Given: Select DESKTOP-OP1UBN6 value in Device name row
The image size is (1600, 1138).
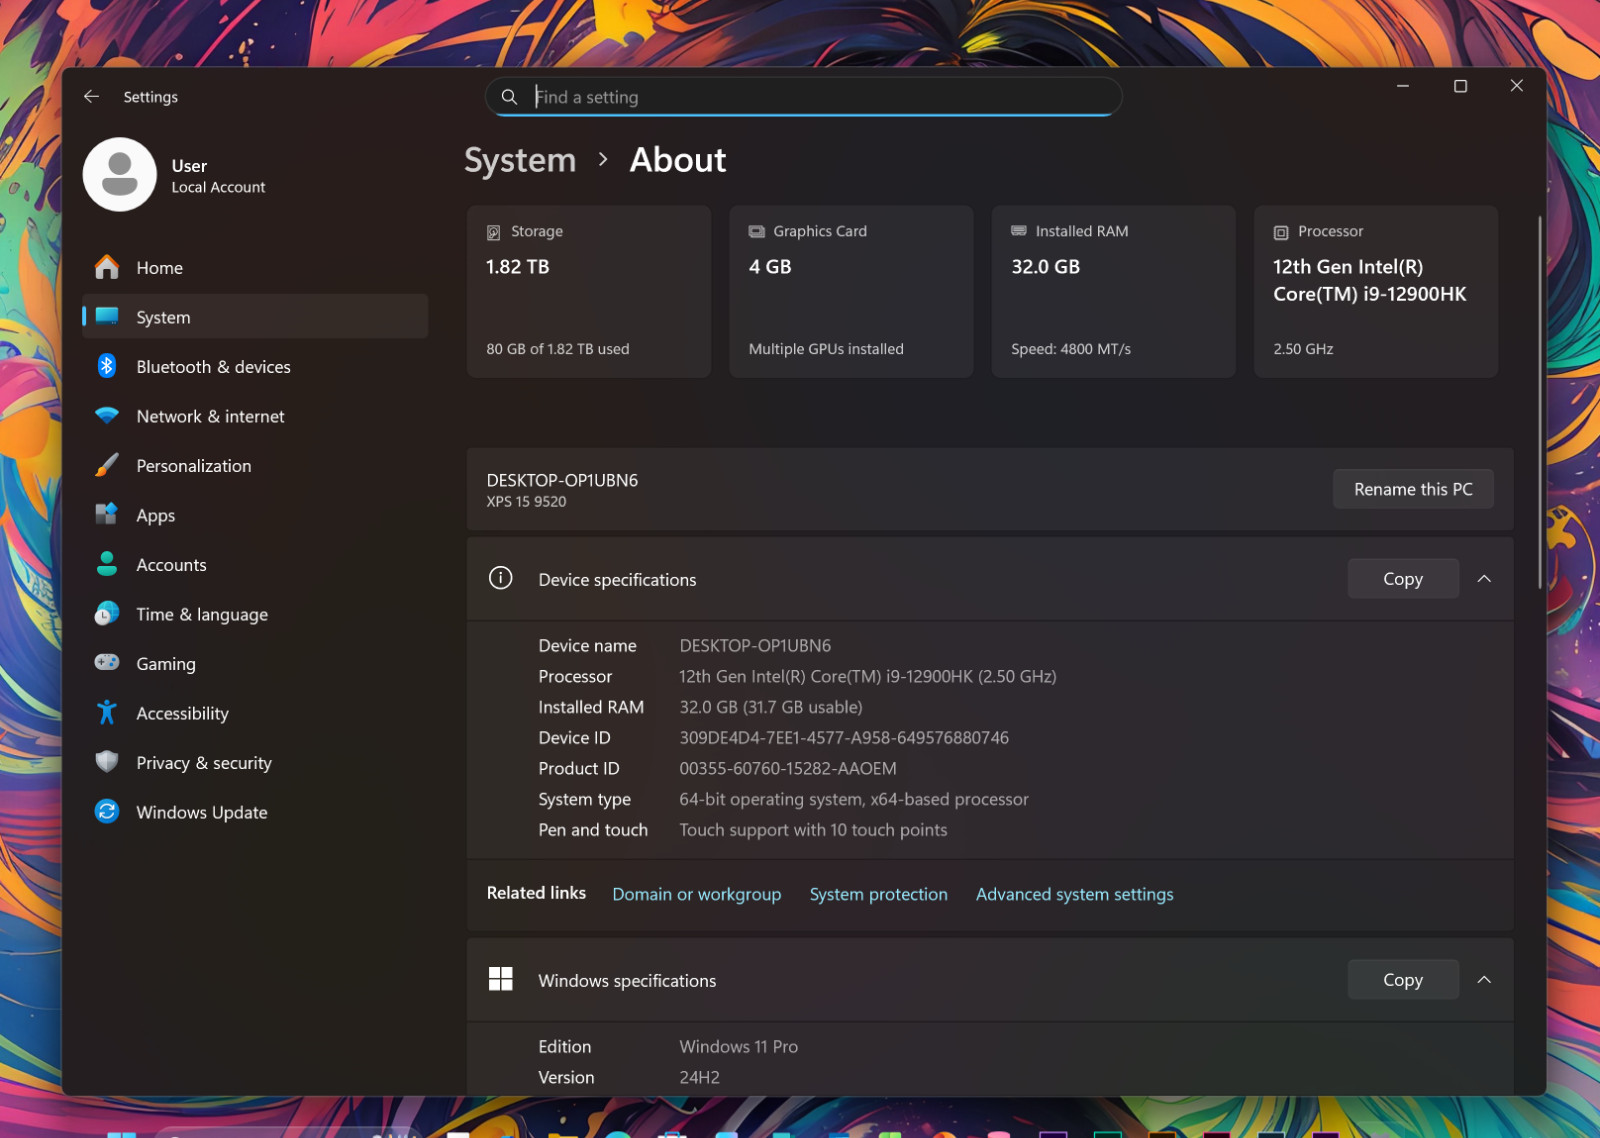Looking at the screenshot, I should [755, 646].
